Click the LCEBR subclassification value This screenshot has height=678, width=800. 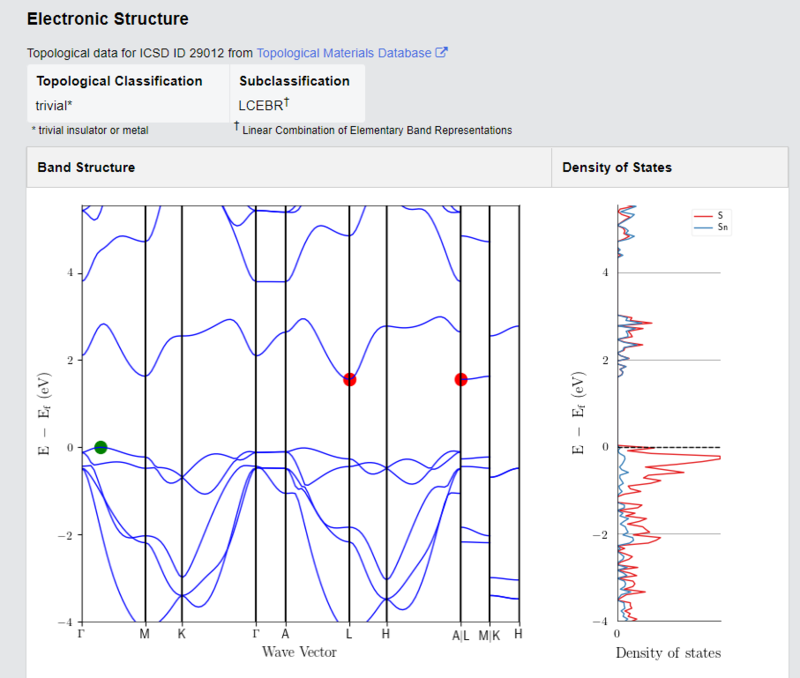264,105
